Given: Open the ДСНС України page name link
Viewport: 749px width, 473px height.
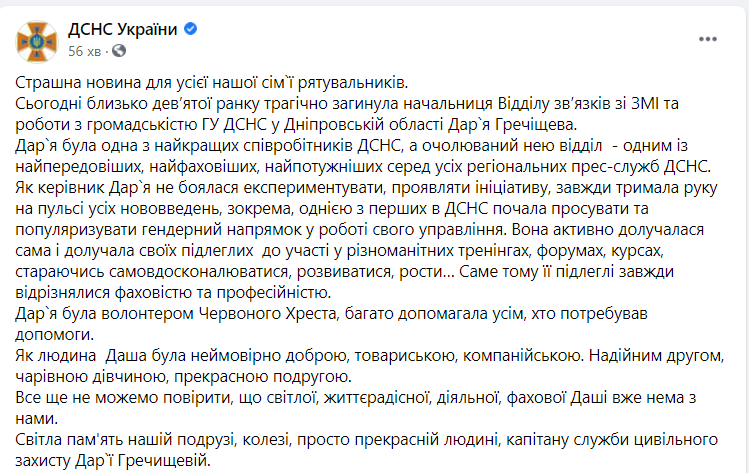Looking at the screenshot, I should (x=123, y=29).
